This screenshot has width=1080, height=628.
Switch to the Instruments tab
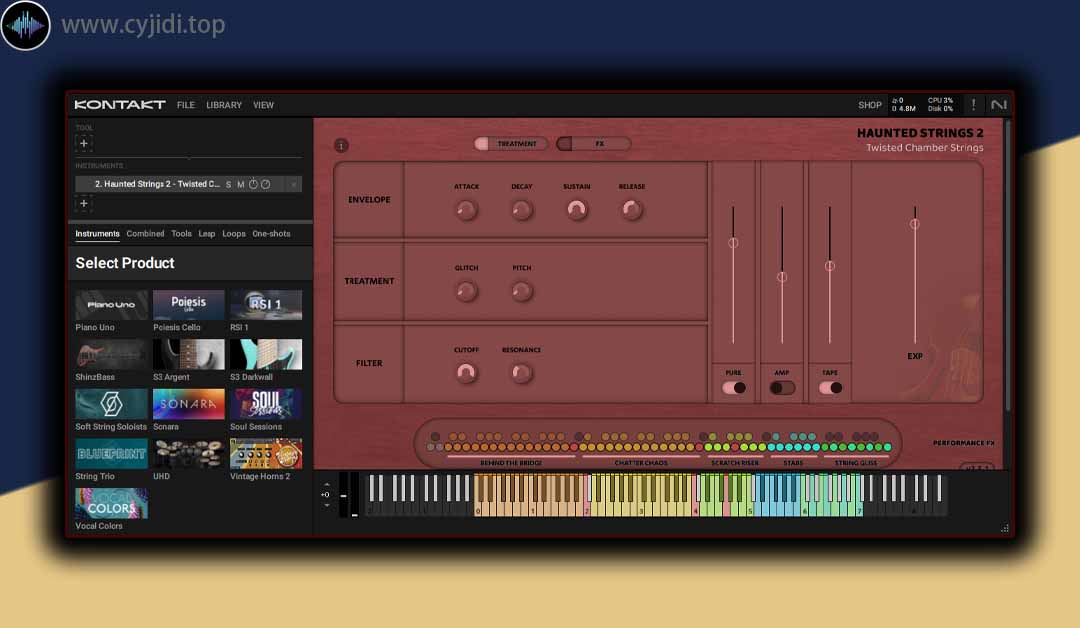point(97,234)
